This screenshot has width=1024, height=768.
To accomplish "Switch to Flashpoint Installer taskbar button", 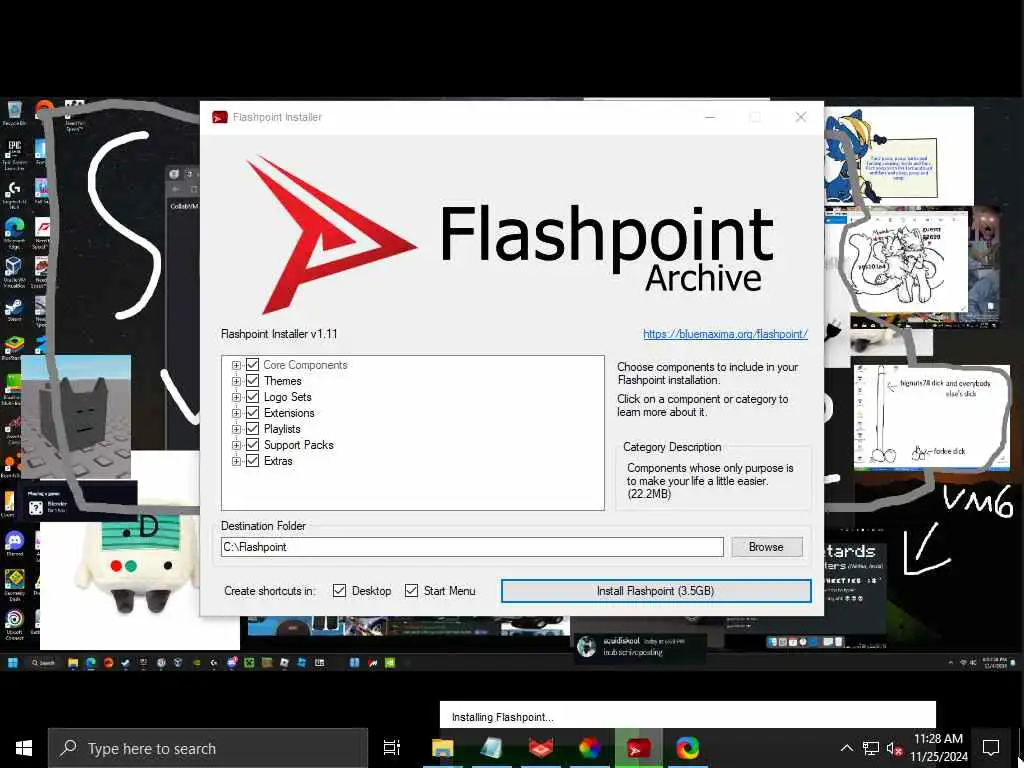I will click(x=639, y=748).
